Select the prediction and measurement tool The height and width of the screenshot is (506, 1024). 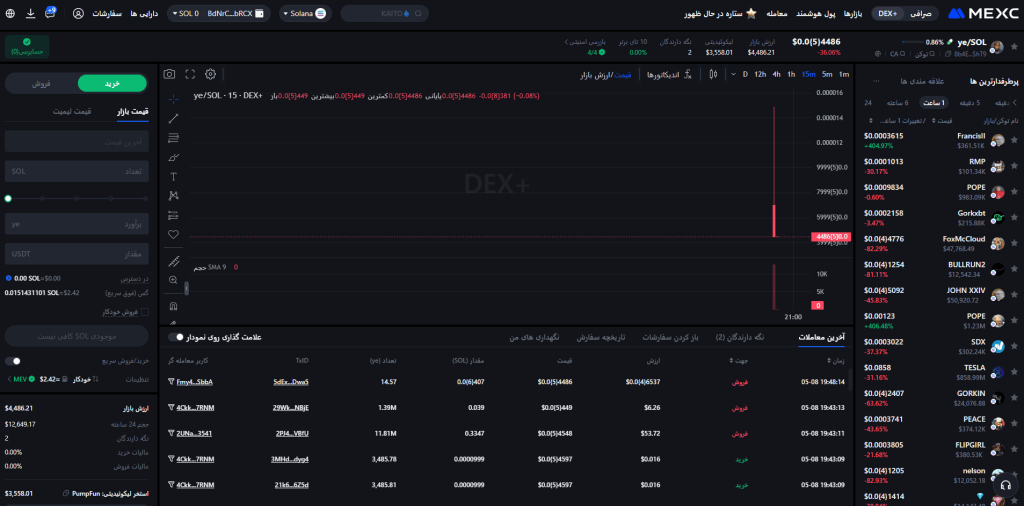pos(173,215)
